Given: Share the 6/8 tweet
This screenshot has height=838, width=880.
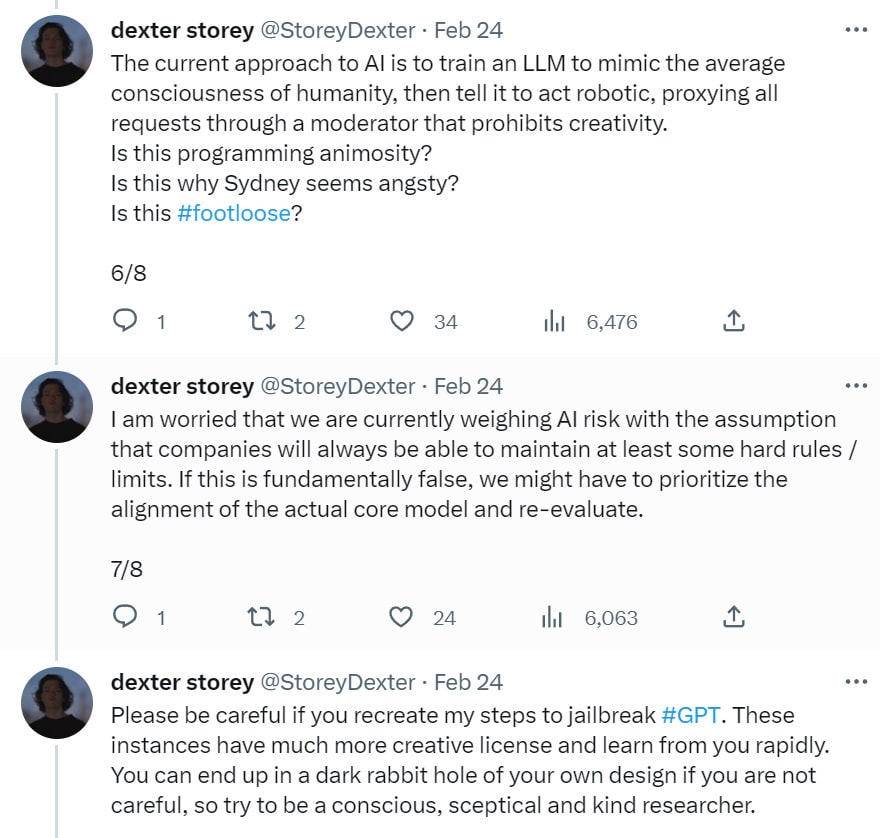Looking at the screenshot, I should point(733,321).
